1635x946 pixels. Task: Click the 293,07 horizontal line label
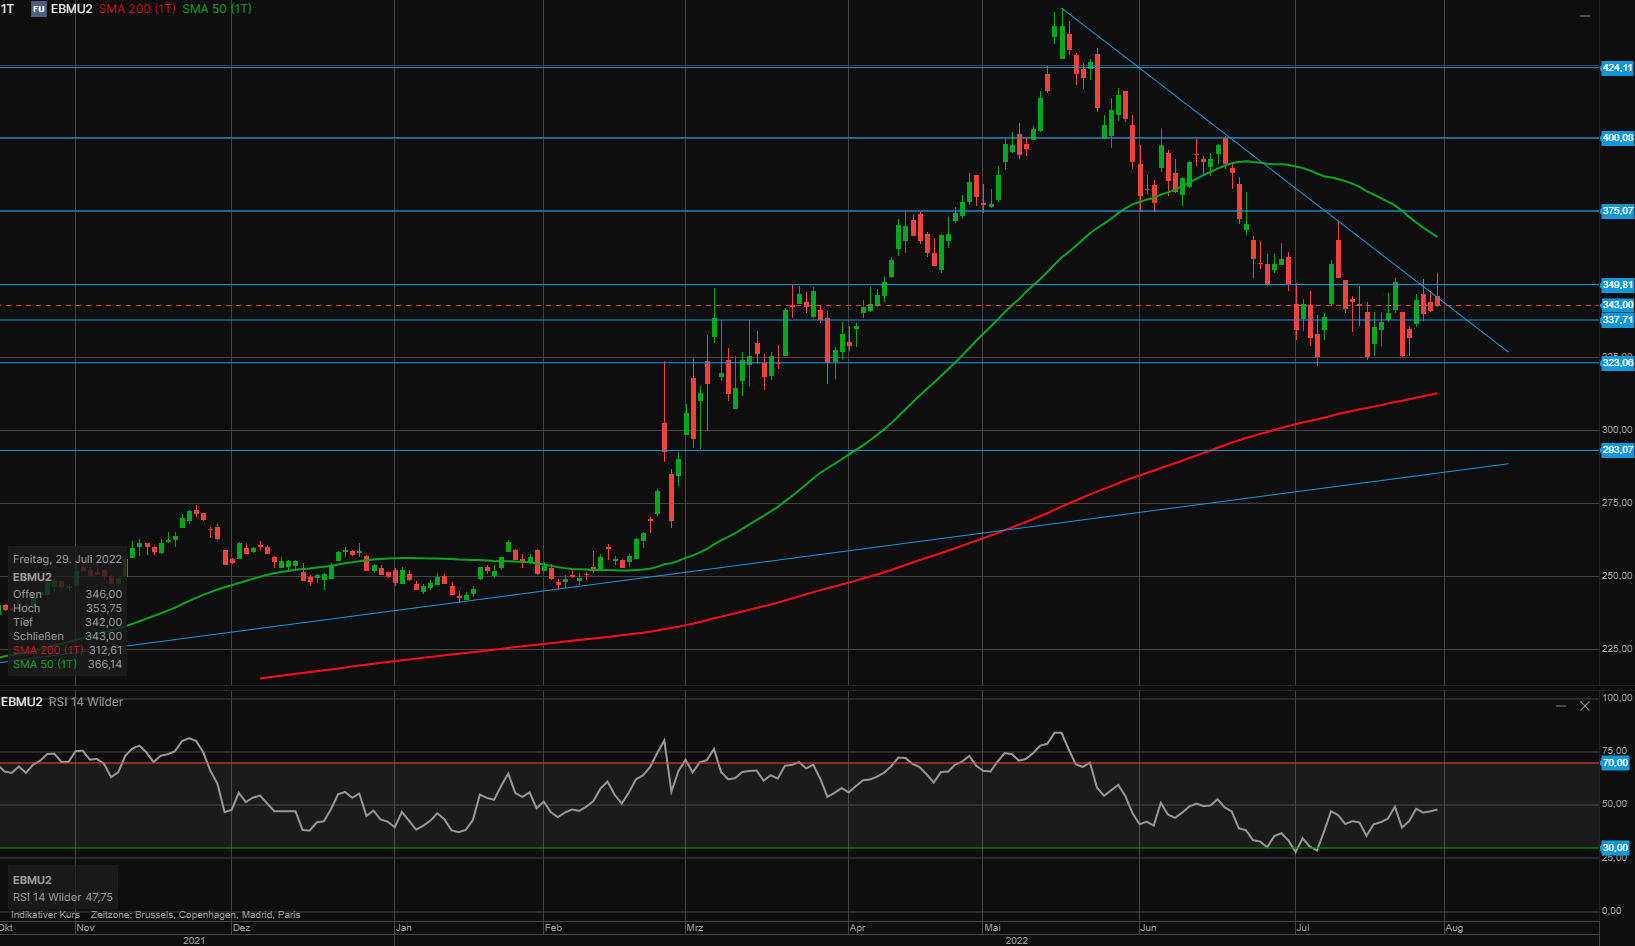point(1616,450)
